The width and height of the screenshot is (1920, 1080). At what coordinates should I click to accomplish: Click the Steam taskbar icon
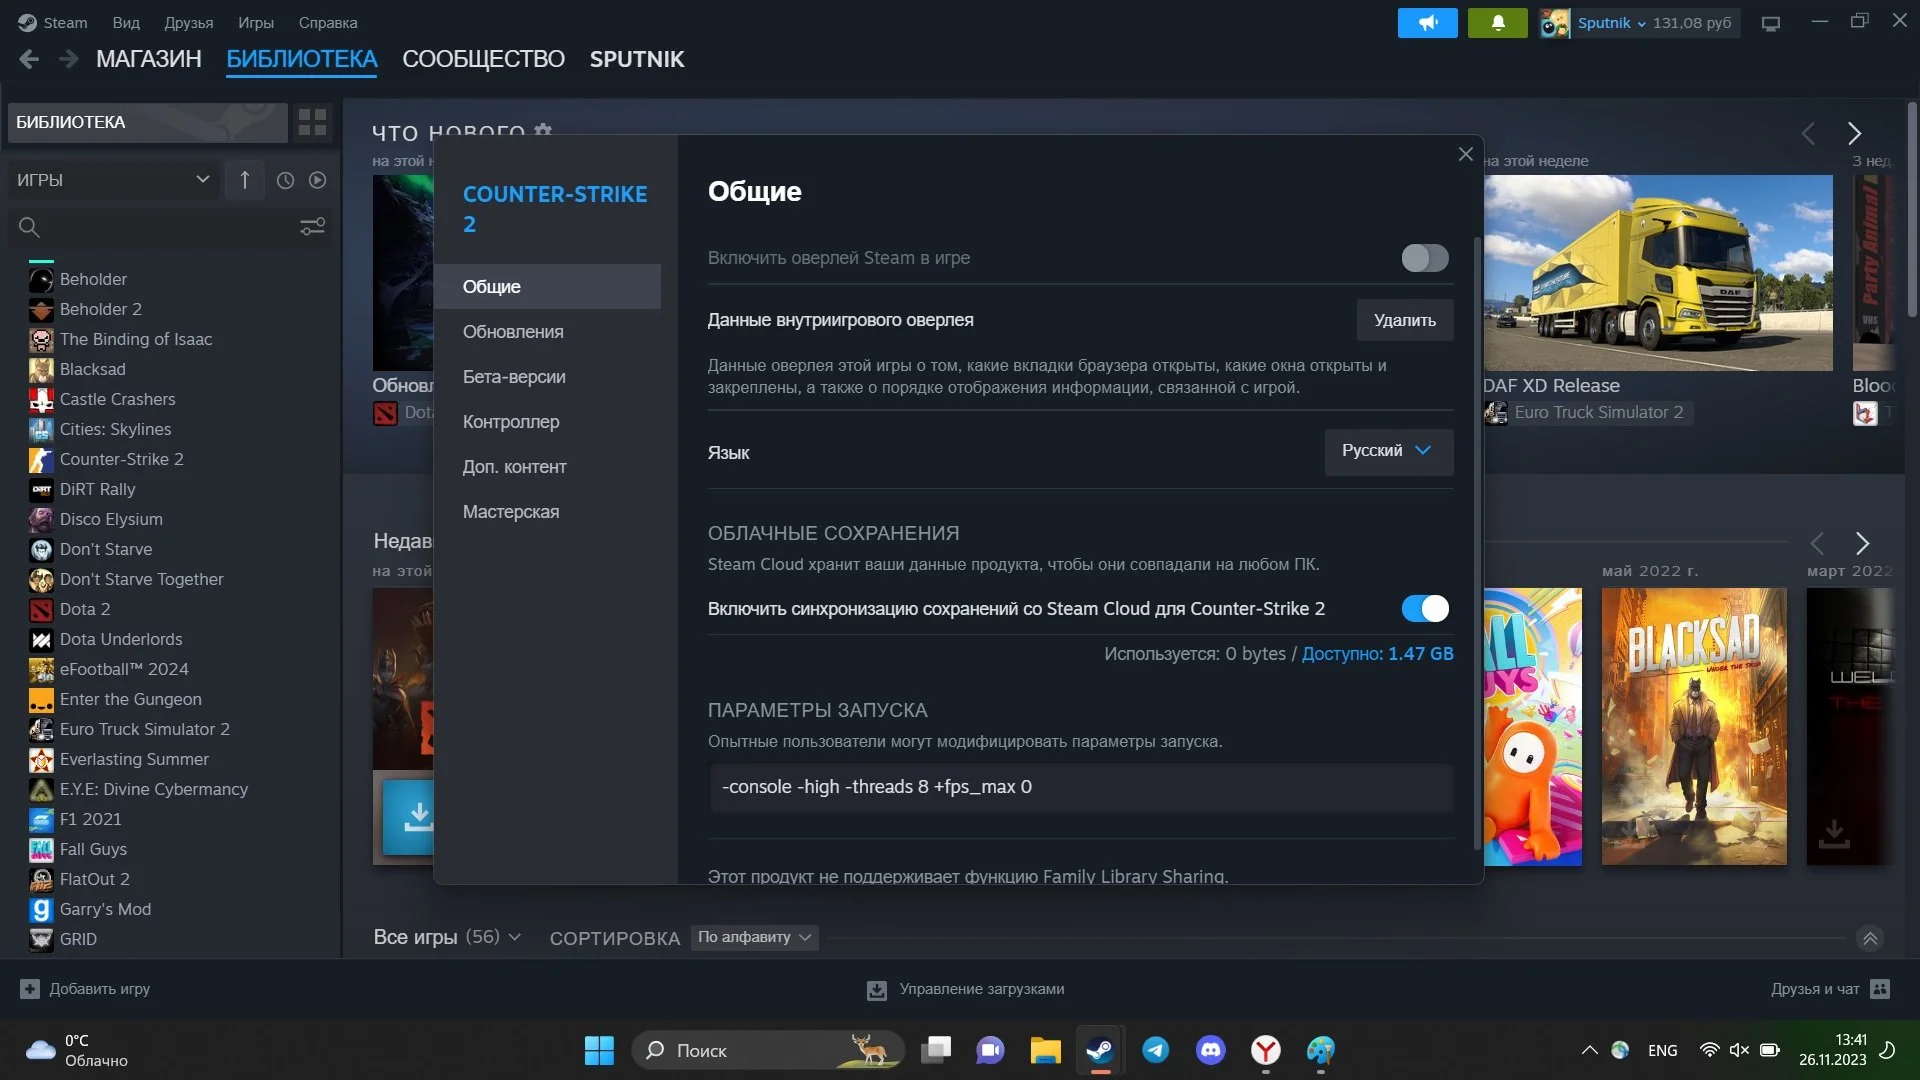click(x=1100, y=1050)
